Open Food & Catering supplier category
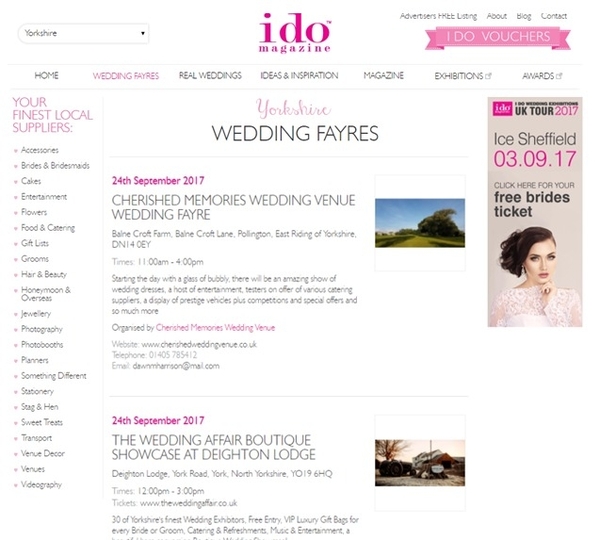 (x=48, y=228)
